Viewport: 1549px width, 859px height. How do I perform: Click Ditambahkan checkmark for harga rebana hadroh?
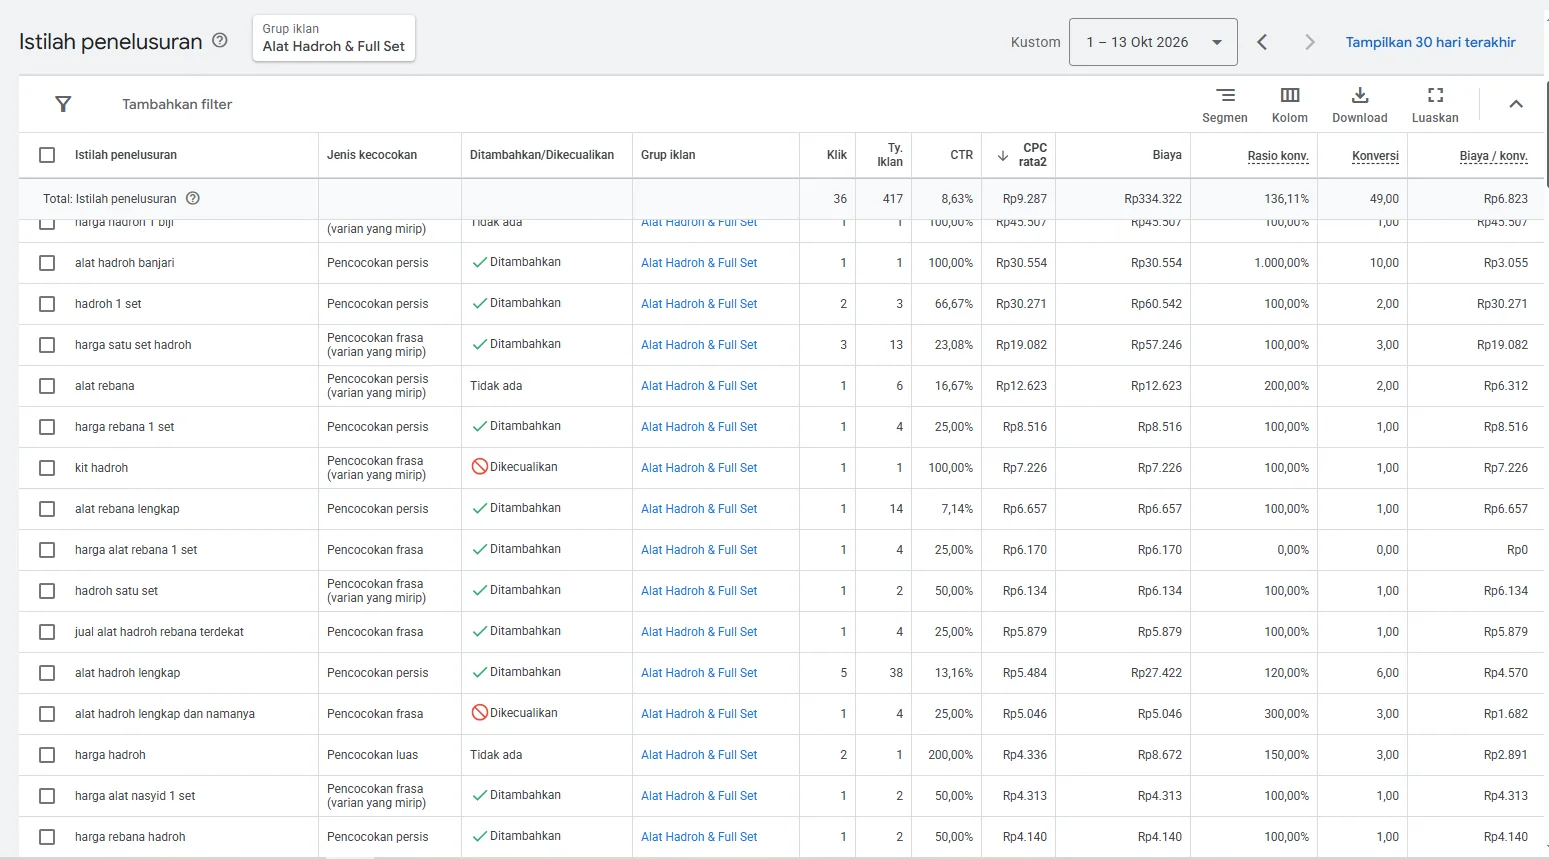(480, 836)
